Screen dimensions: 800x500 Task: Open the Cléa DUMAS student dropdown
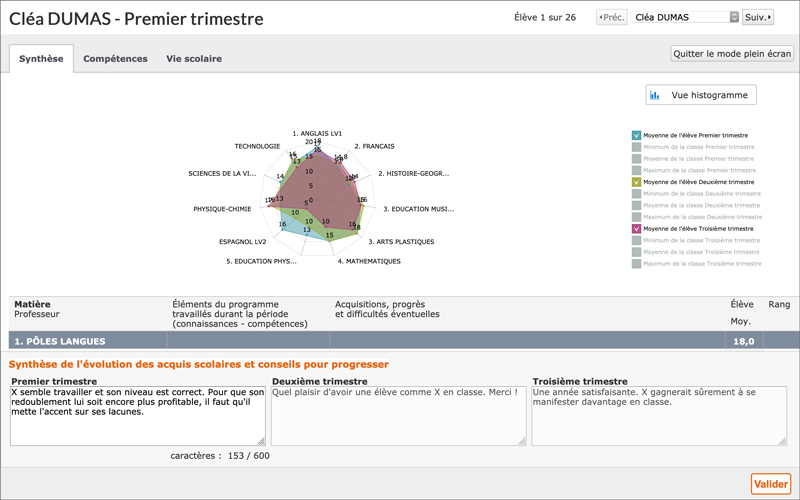[x=685, y=17]
